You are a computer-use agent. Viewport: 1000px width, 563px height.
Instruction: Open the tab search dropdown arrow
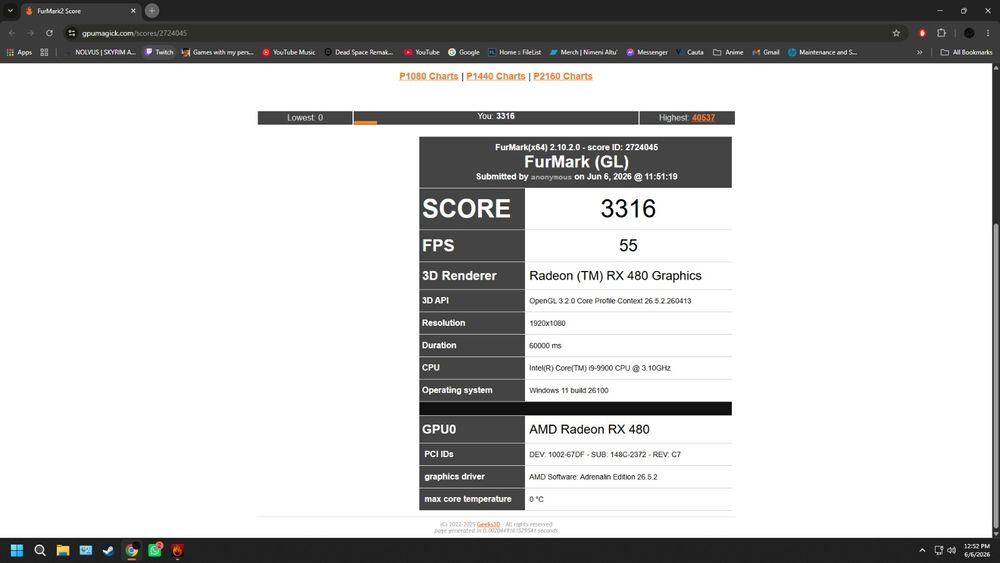[10, 11]
